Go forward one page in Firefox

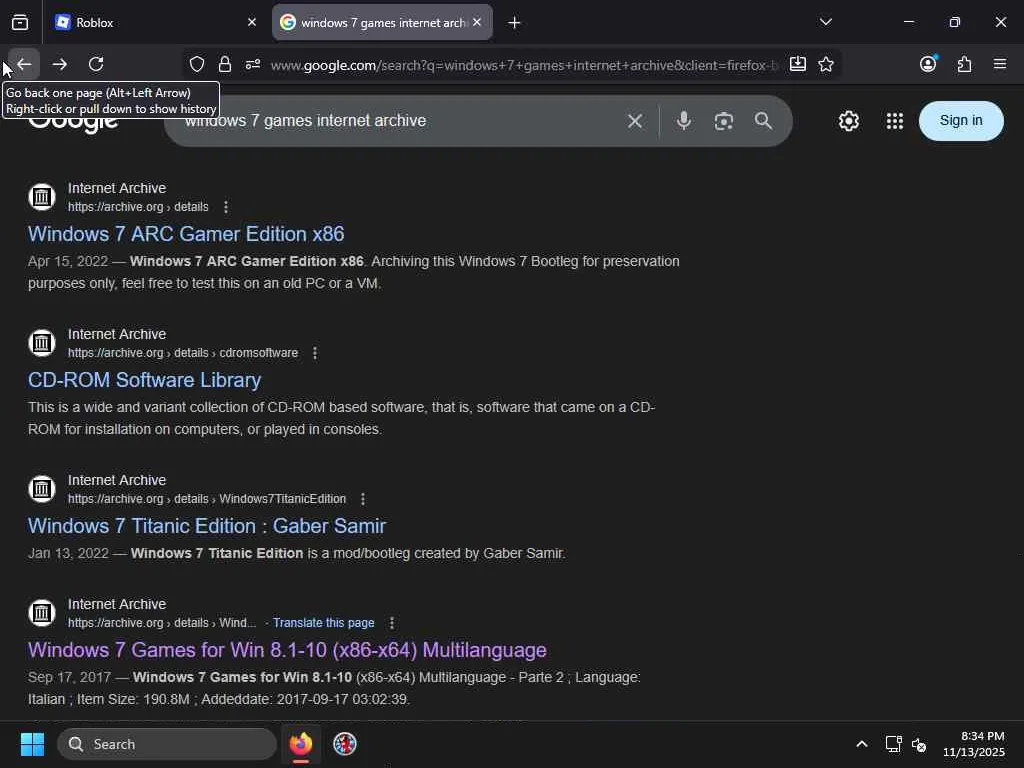(59, 64)
